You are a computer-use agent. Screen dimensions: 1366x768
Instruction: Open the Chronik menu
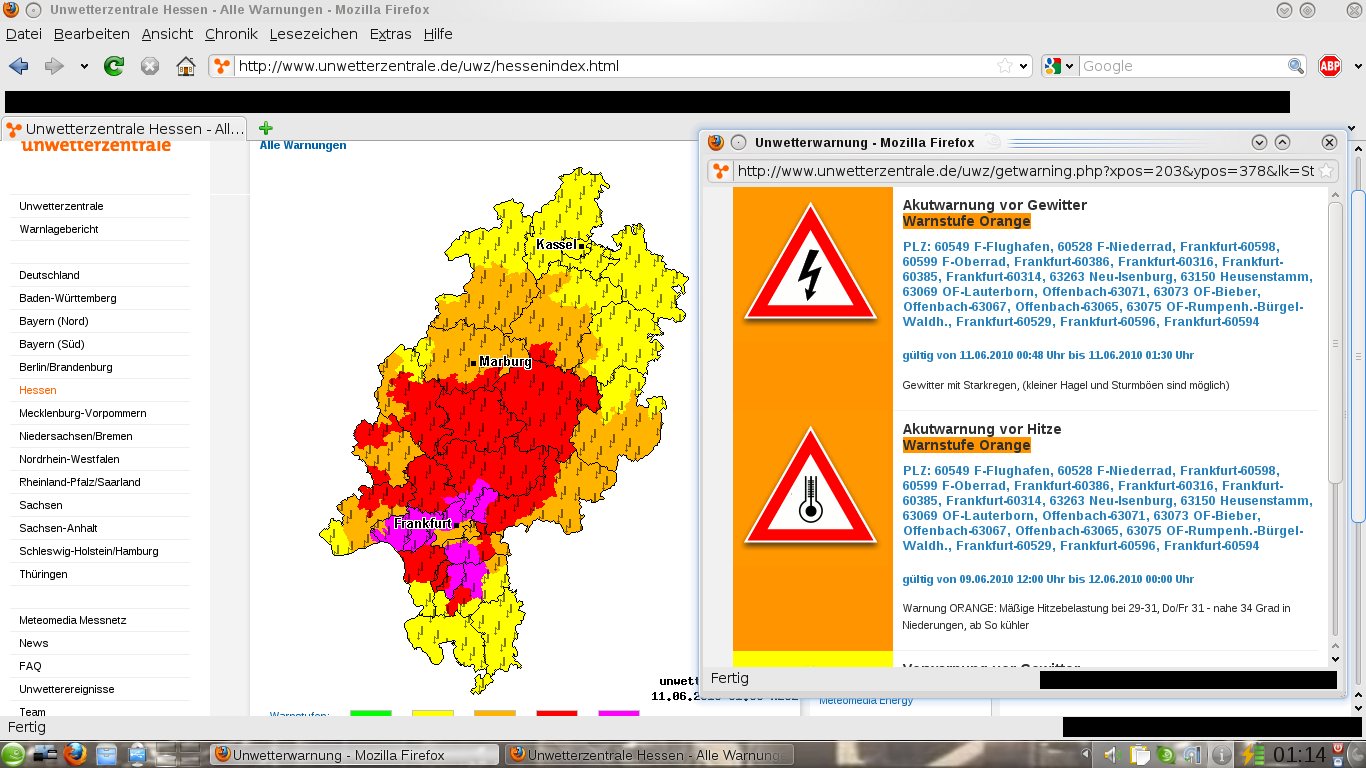(231, 34)
